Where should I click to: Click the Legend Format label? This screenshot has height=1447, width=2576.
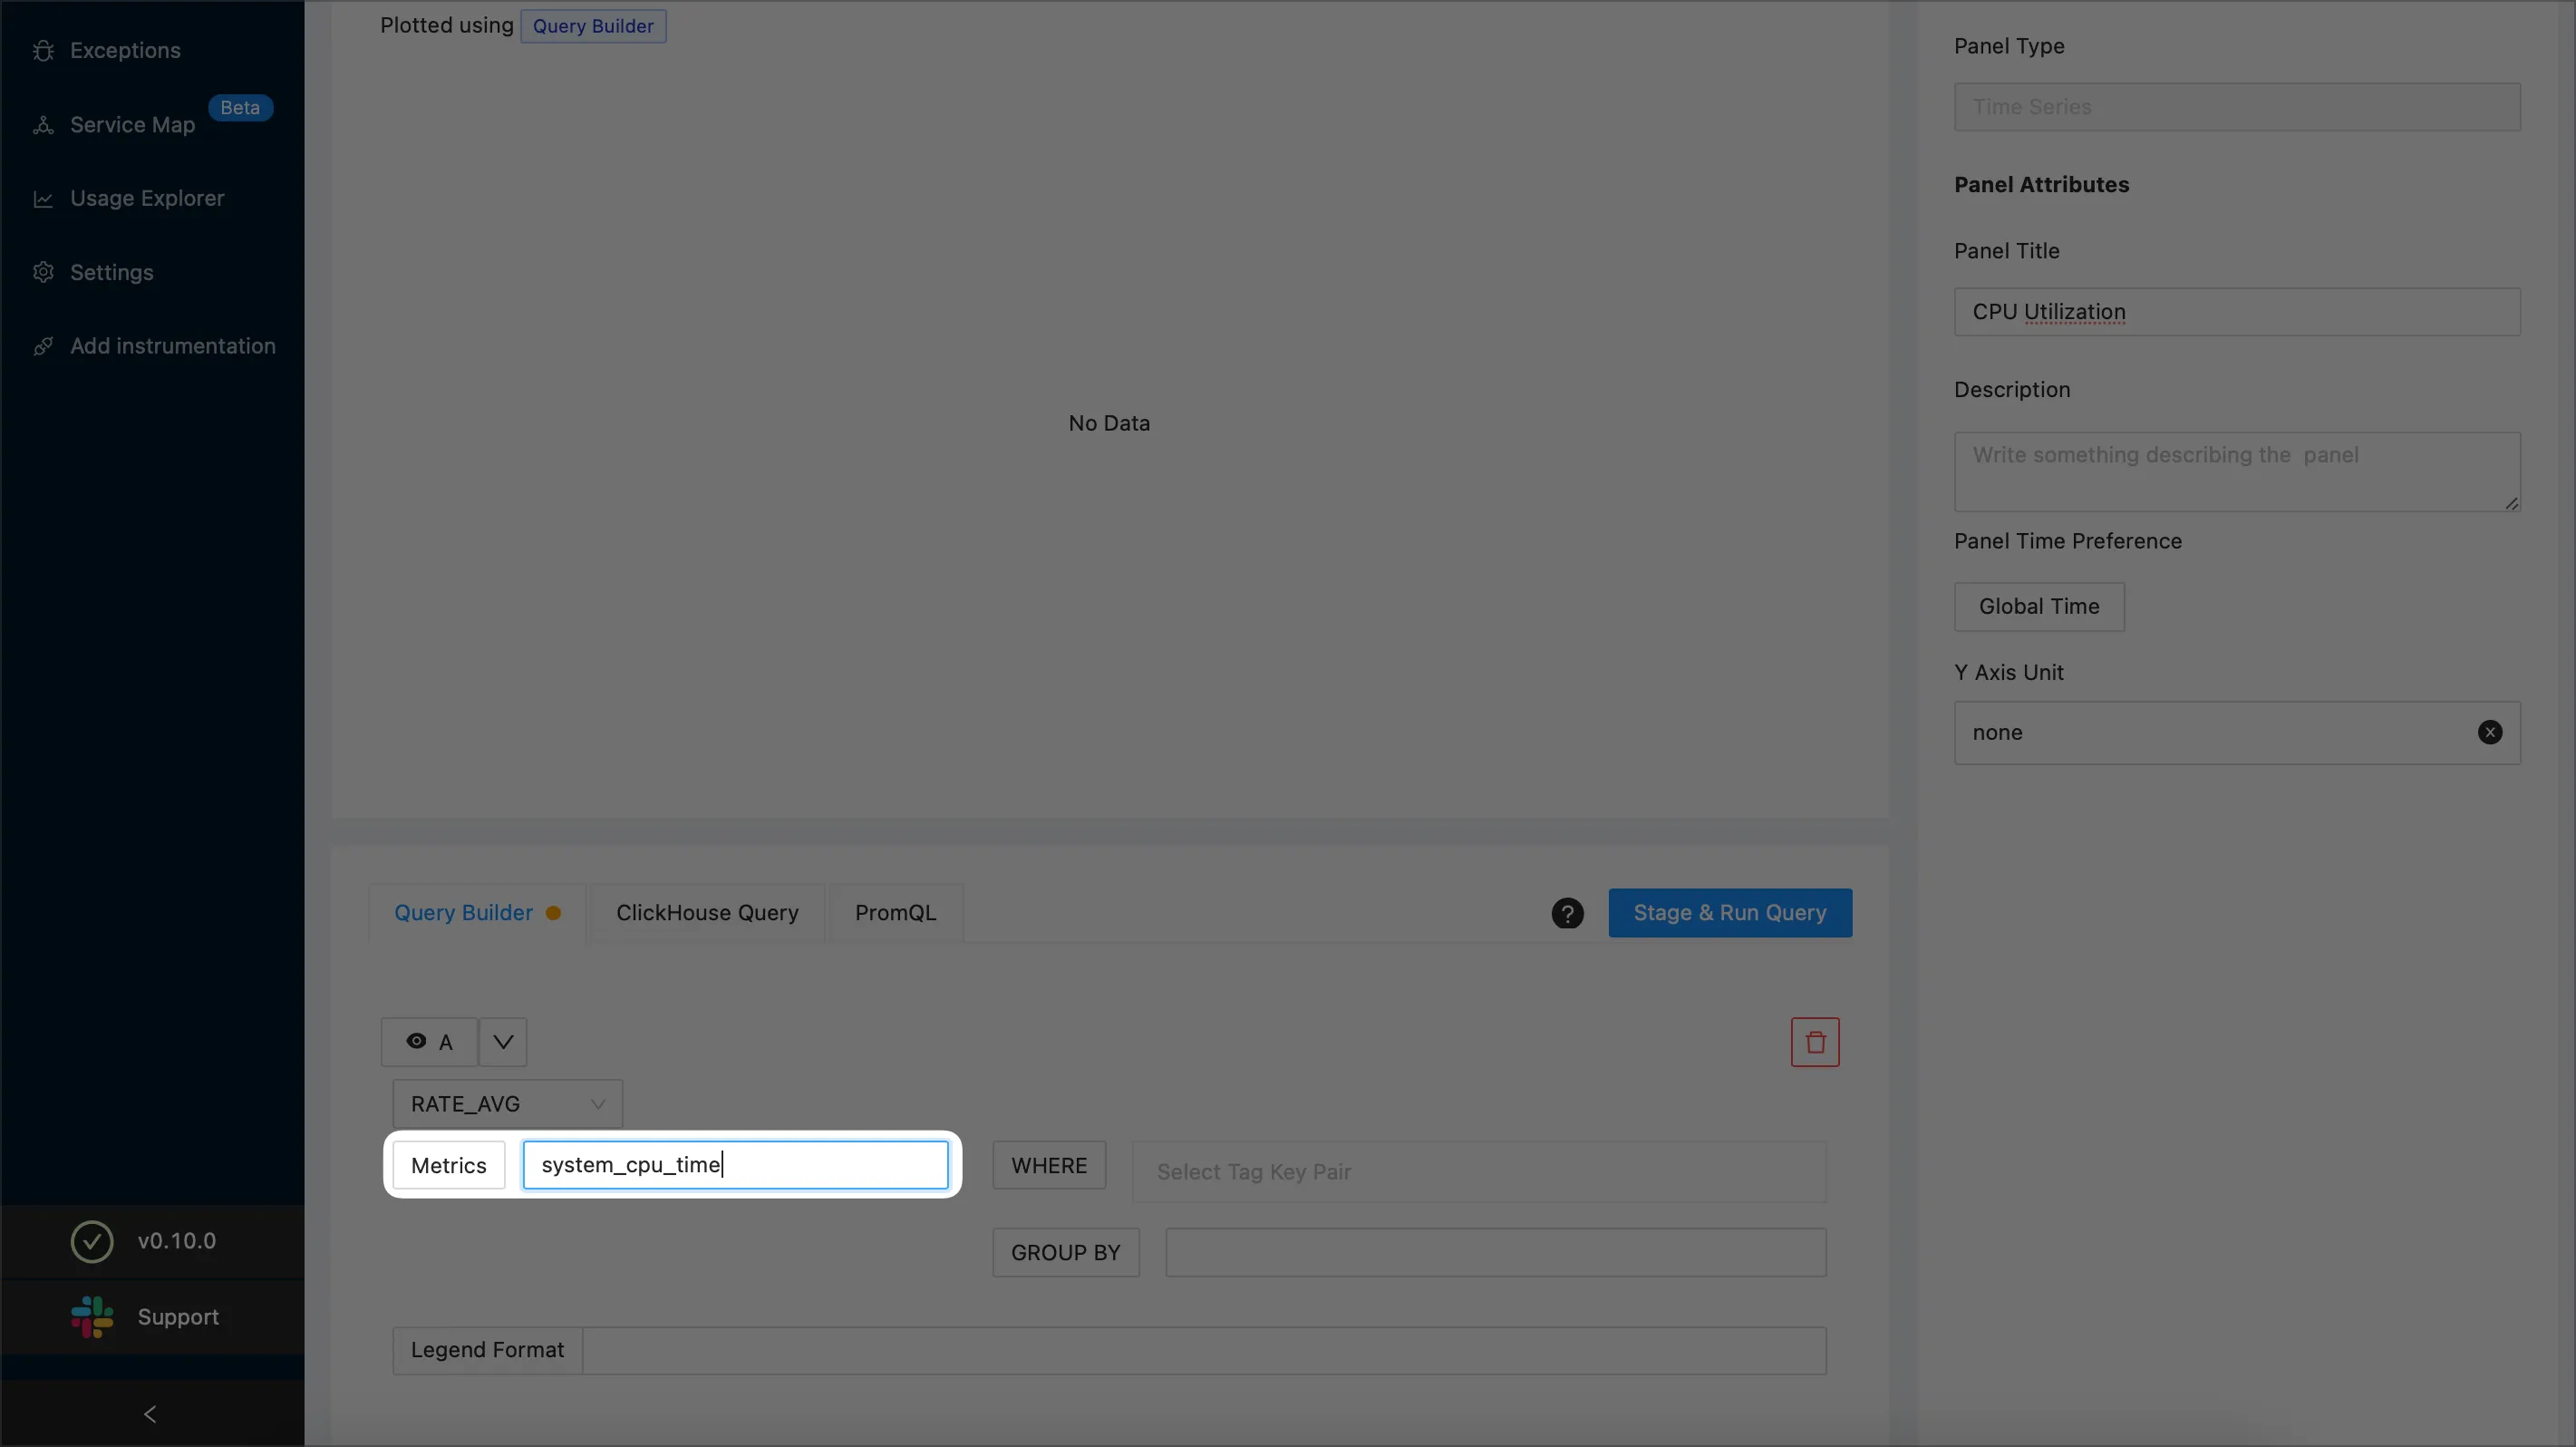488,1351
